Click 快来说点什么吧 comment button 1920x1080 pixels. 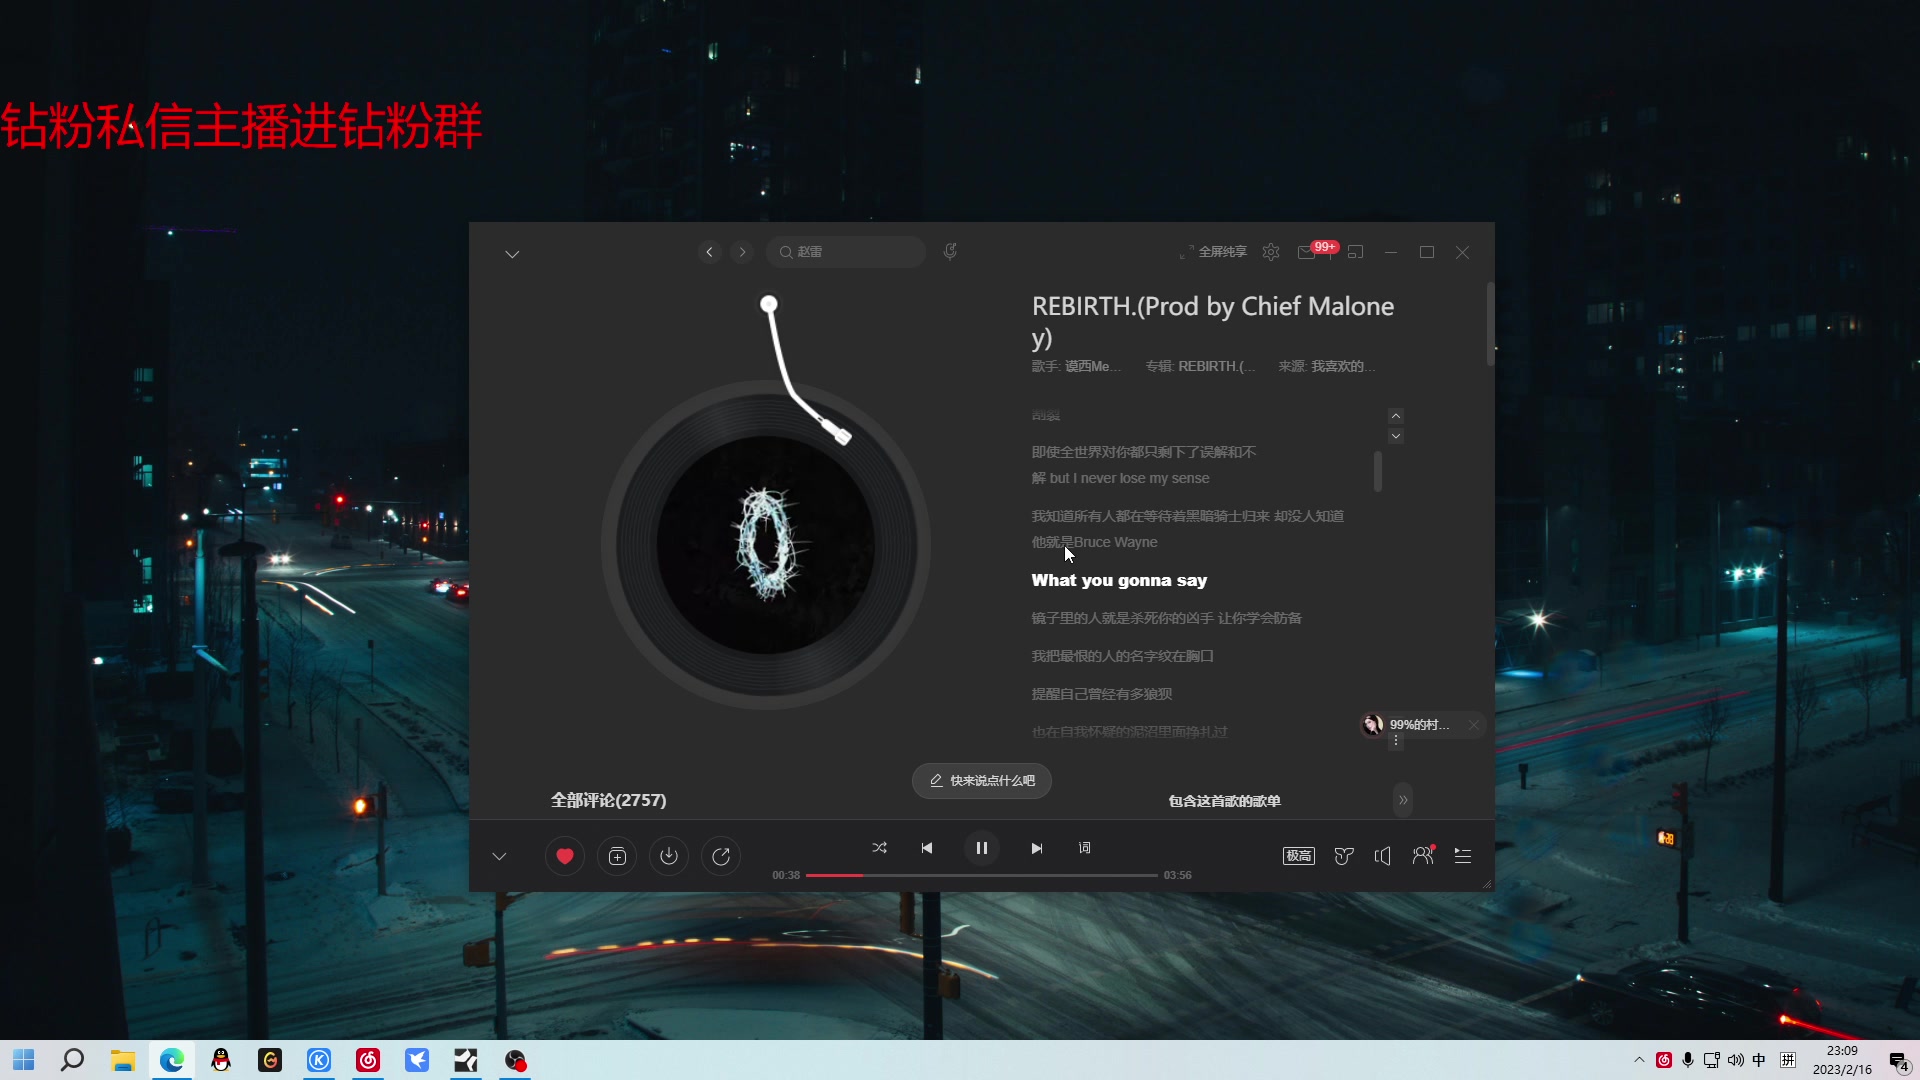coord(981,781)
